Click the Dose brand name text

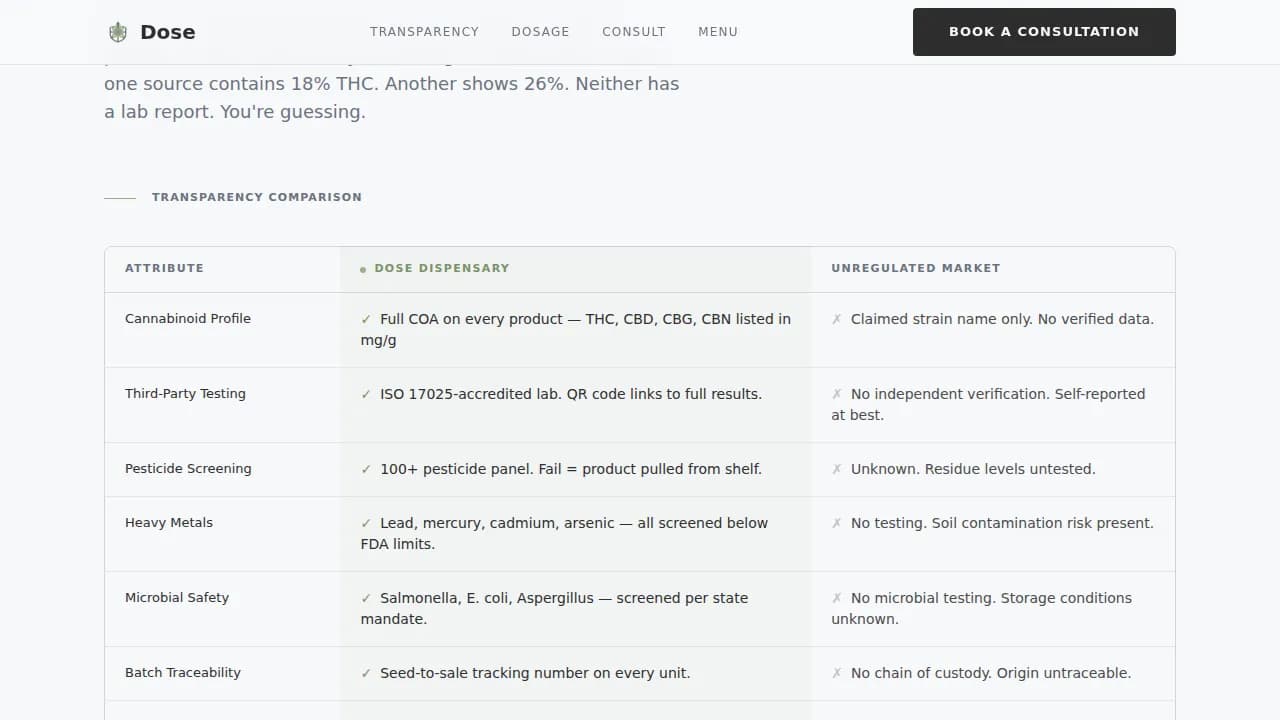pyautogui.click(x=168, y=32)
